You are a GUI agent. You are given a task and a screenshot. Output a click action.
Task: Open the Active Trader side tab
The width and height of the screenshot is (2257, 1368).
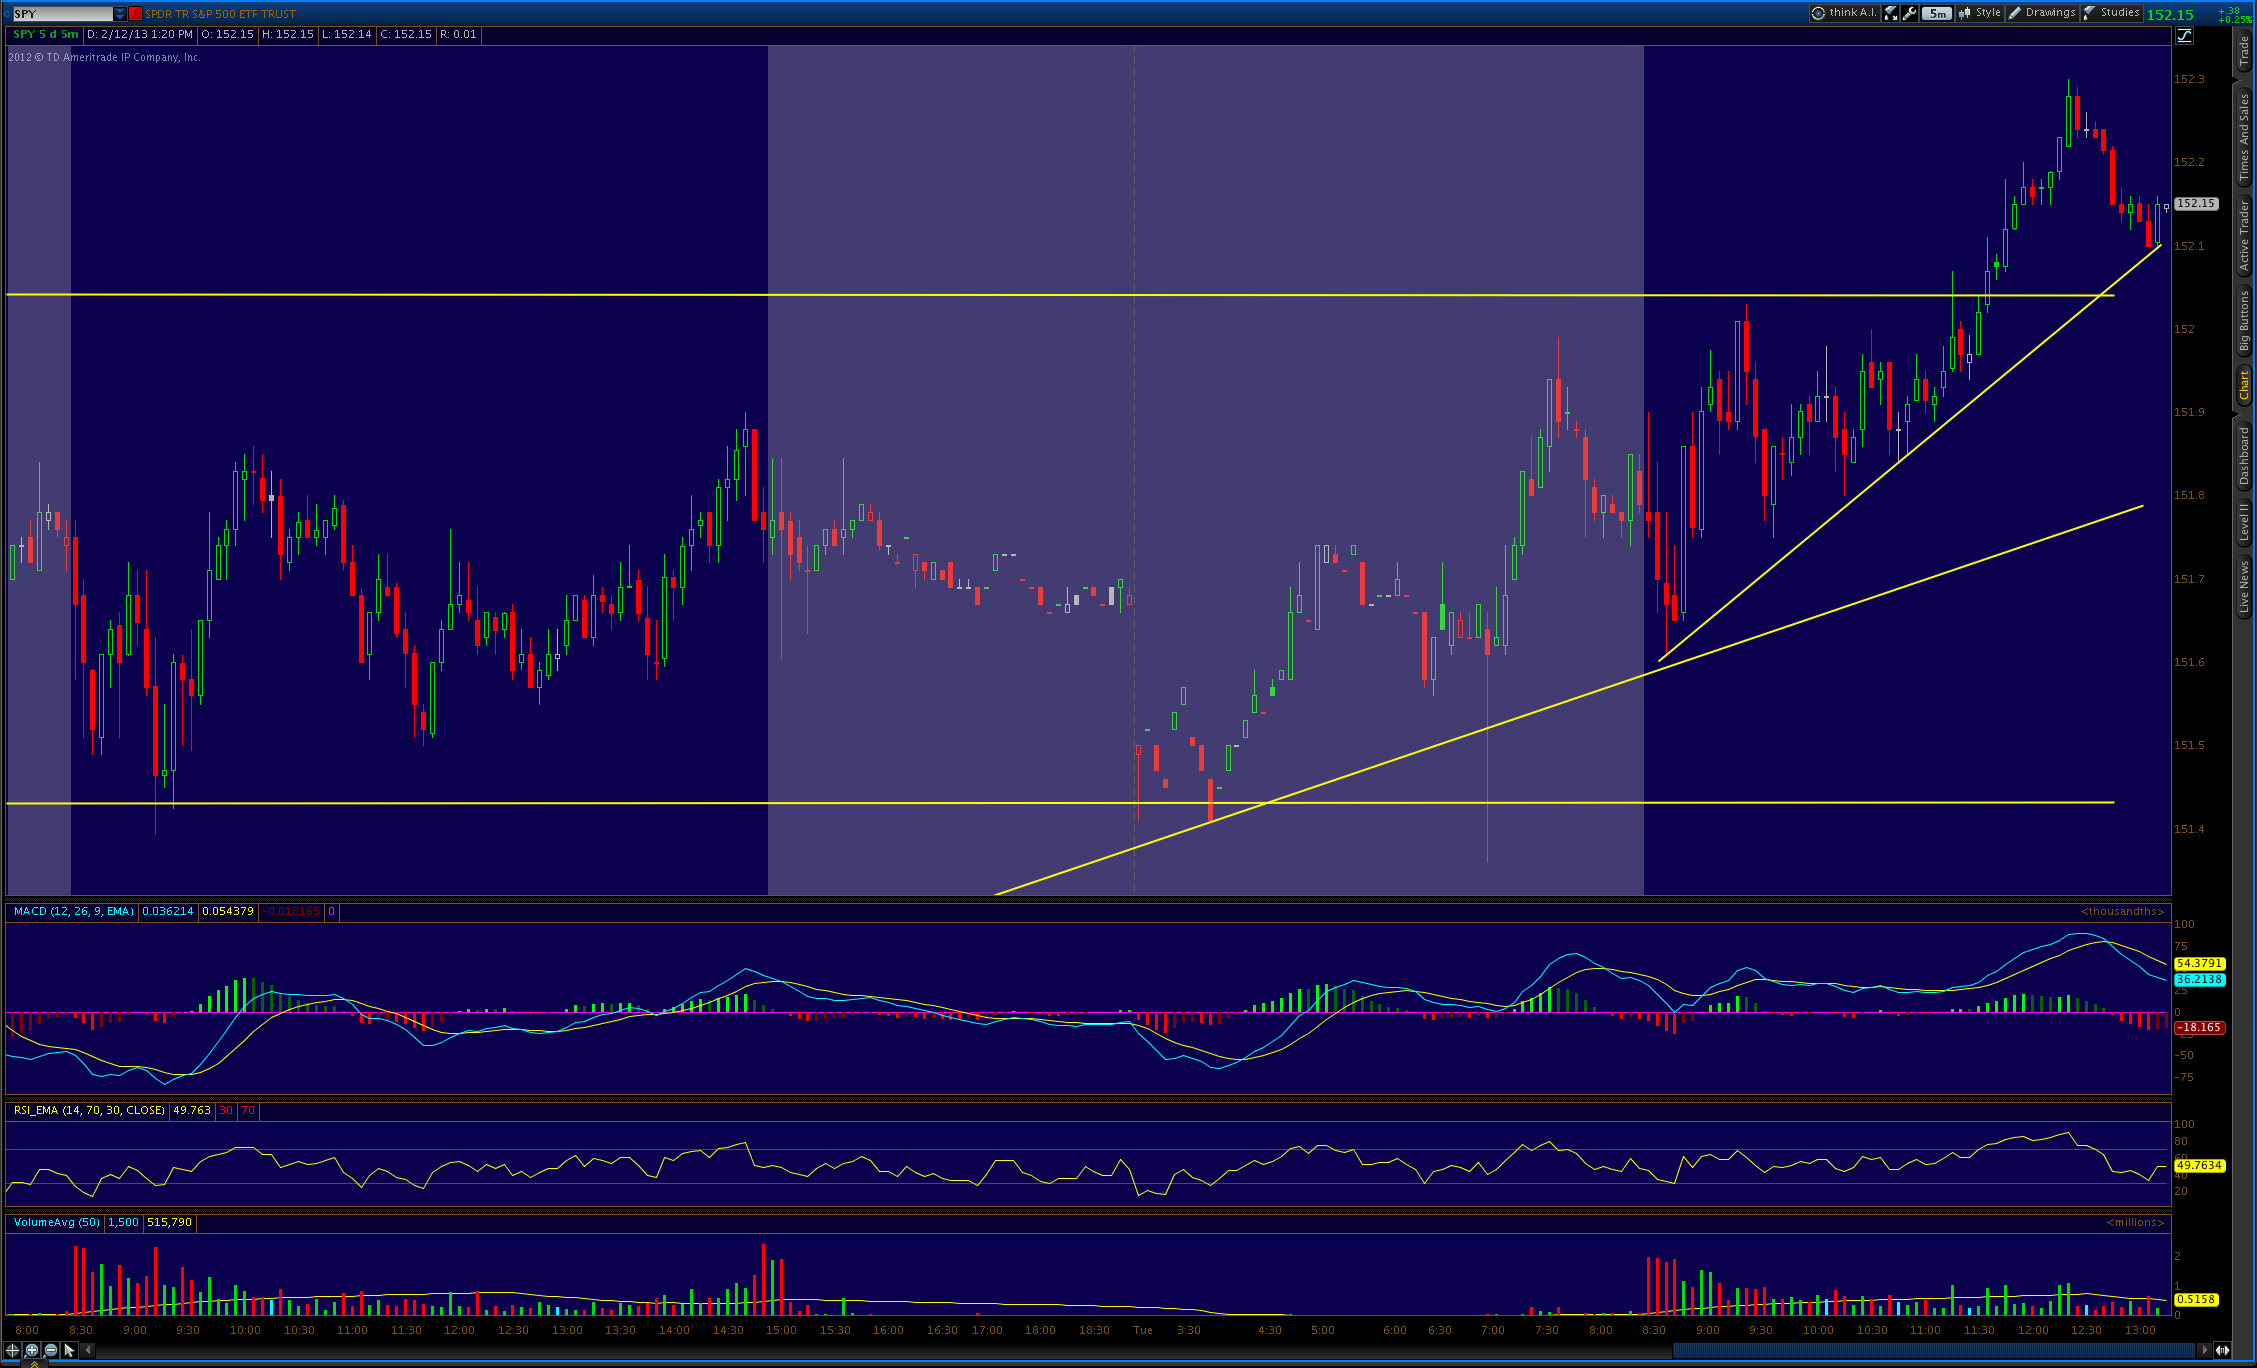coord(2245,236)
